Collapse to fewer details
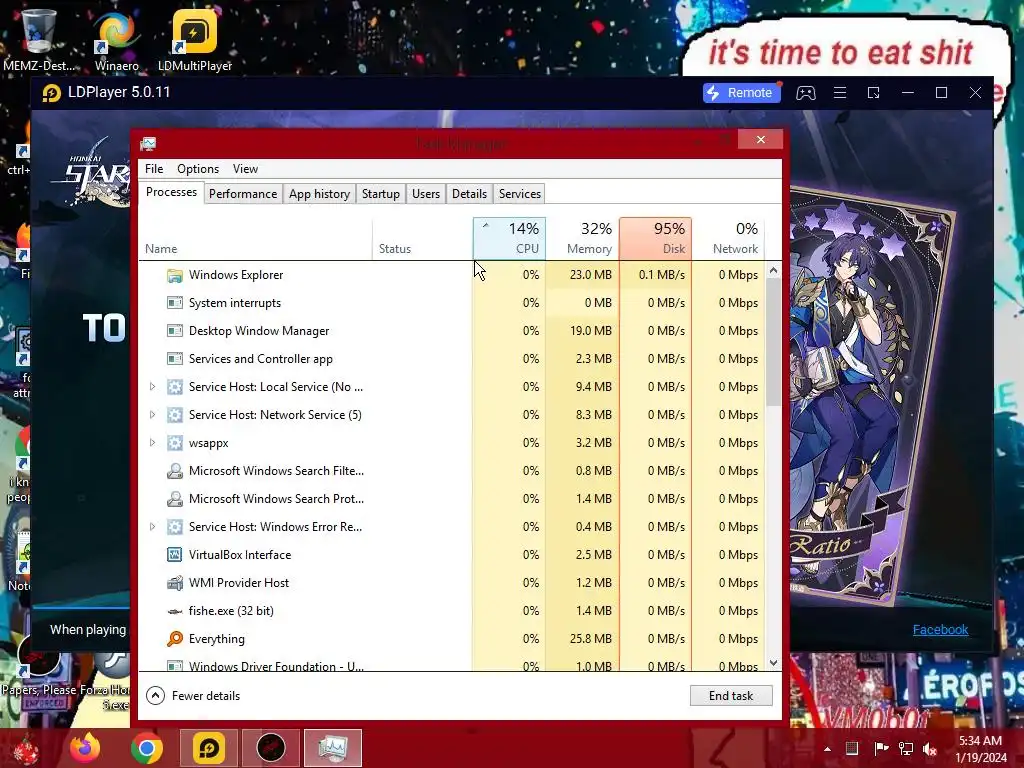Image resolution: width=1024 pixels, height=768 pixels. 193,696
